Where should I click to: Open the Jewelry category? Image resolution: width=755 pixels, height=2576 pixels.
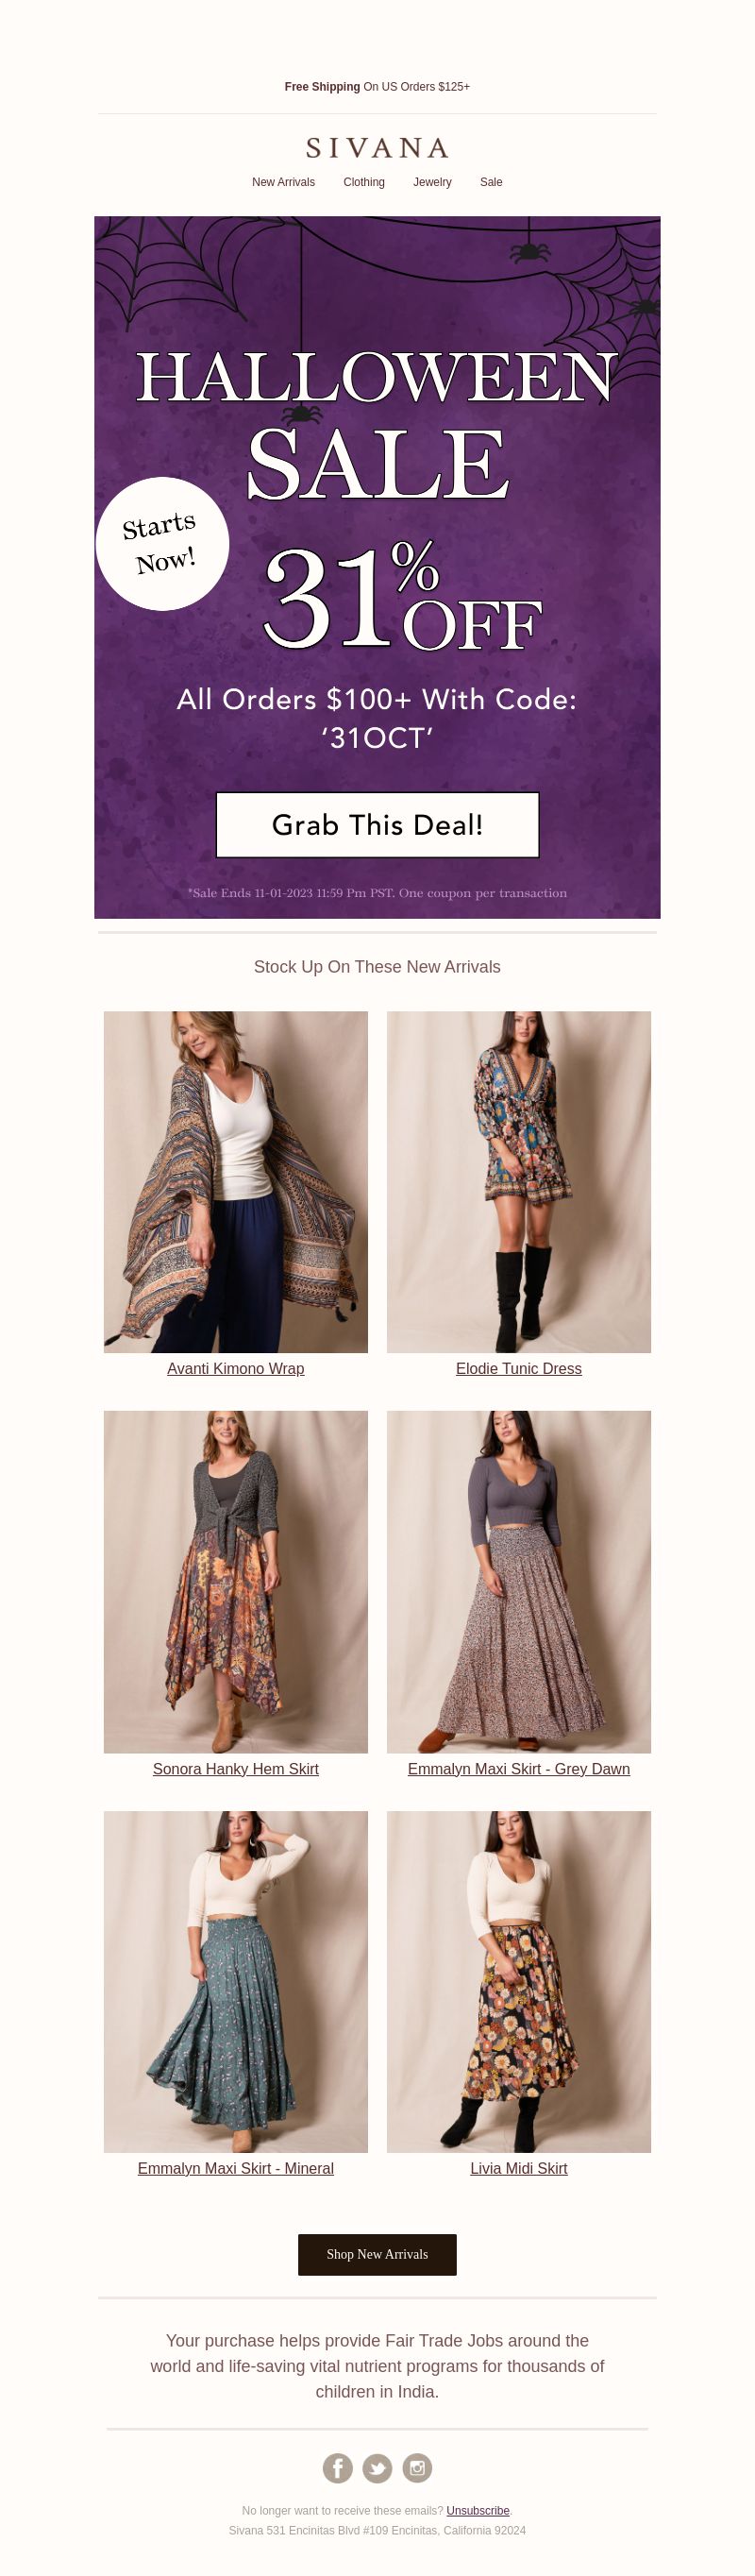pyautogui.click(x=432, y=182)
